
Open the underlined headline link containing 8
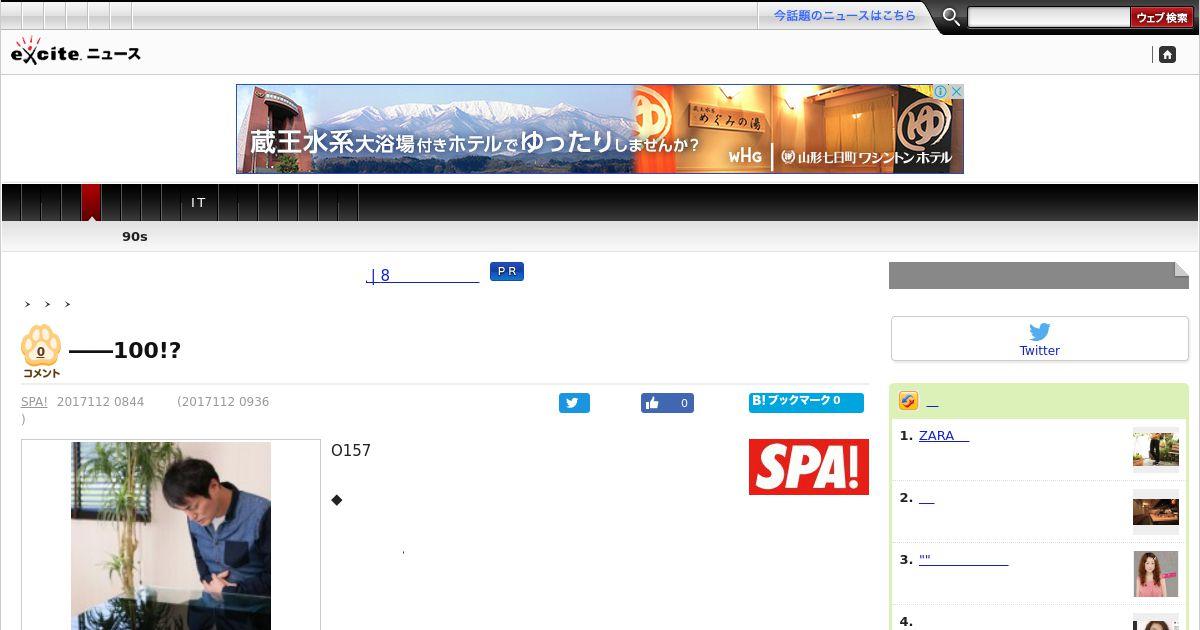tap(422, 275)
